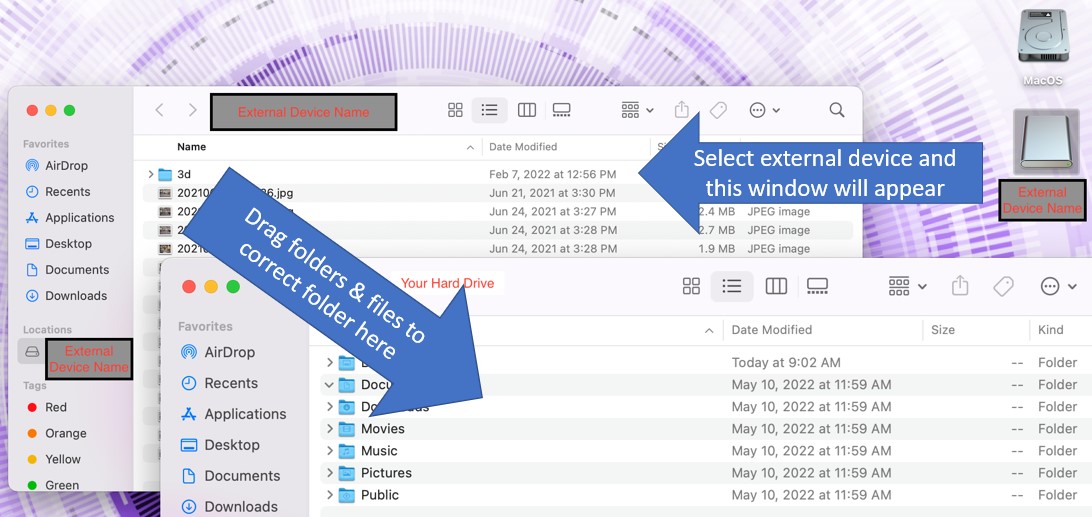Click the Share icon in back Finder toolbar
Image resolution: width=1092 pixels, height=517 pixels.
682,110
